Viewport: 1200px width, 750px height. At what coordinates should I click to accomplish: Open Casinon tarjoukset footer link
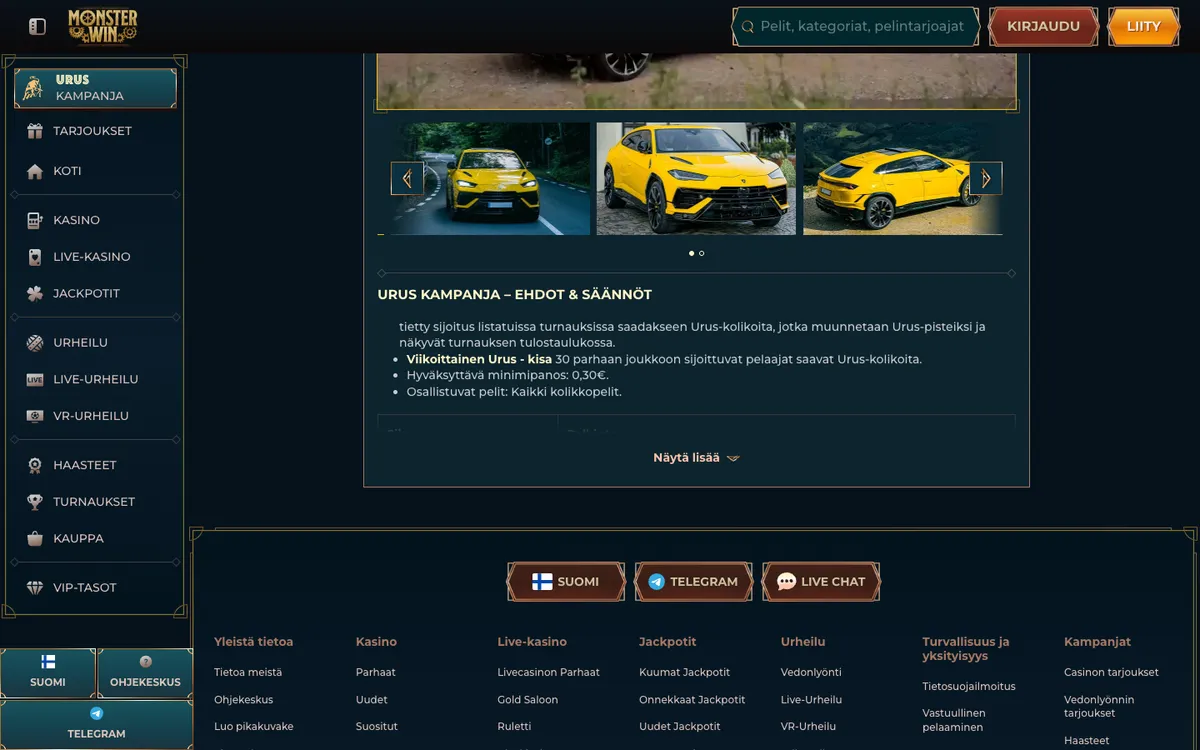click(1111, 673)
